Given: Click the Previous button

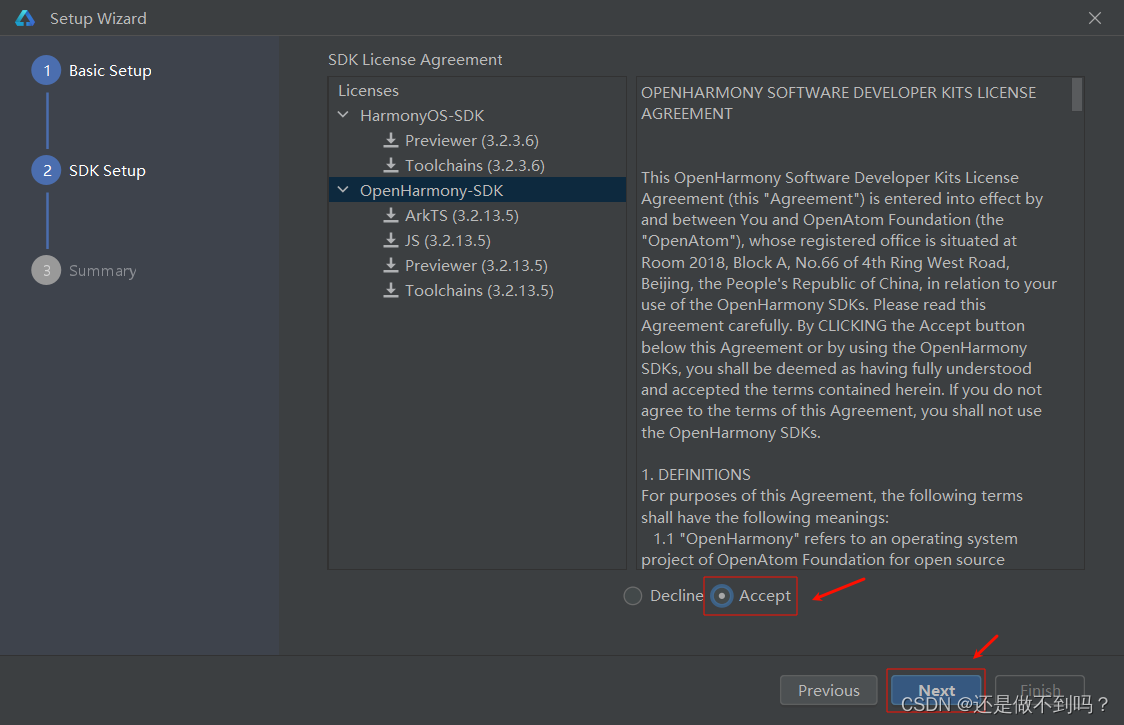Looking at the screenshot, I should tap(829, 690).
